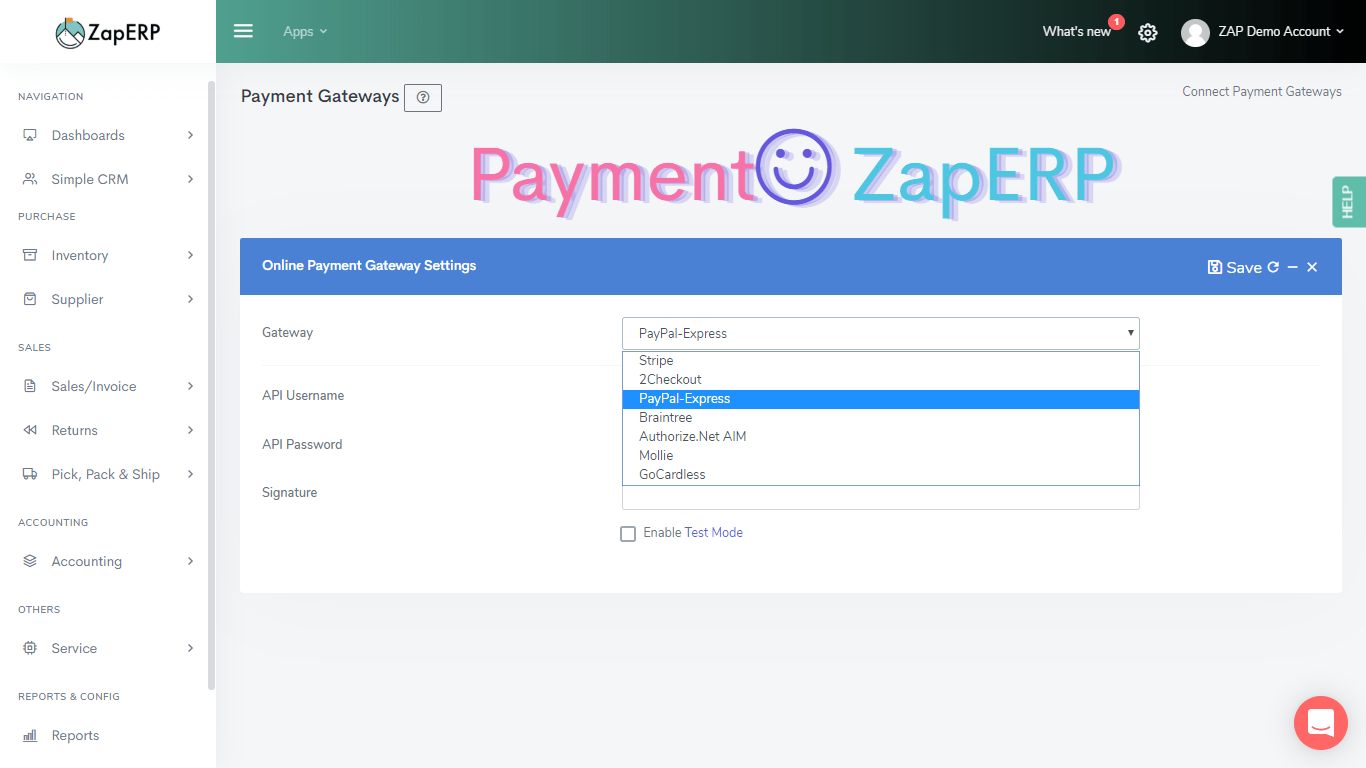Click the Simple CRM people icon
This screenshot has width=1366, height=768.
coord(30,179)
